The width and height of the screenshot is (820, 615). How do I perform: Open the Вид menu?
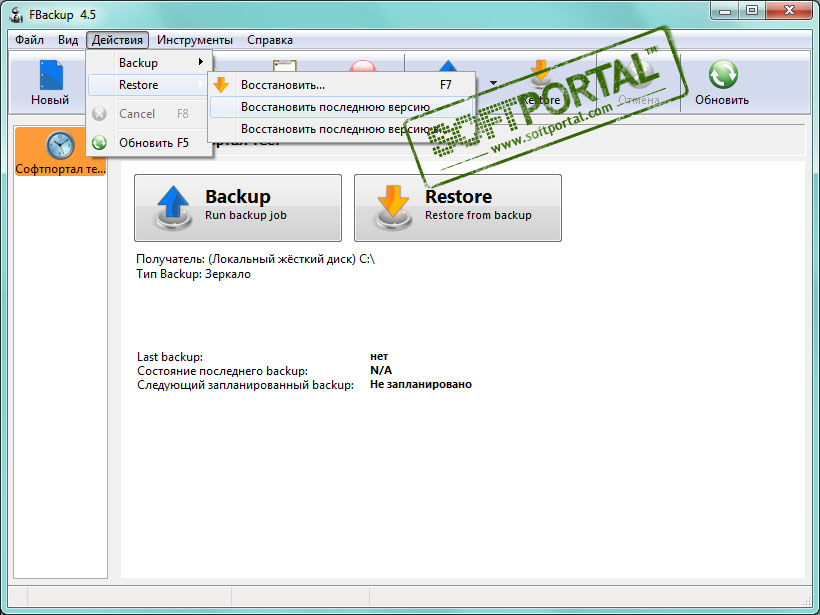pyautogui.click(x=68, y=40)
